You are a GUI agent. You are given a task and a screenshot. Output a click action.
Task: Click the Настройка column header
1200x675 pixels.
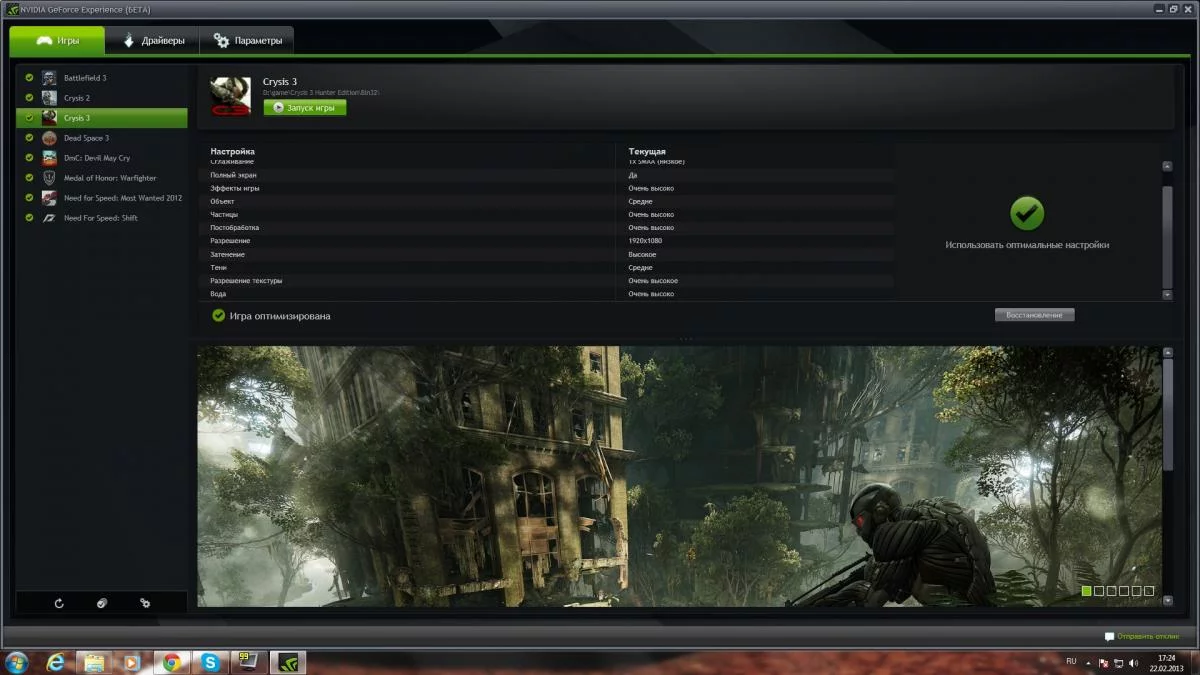[x=232, y=152]
